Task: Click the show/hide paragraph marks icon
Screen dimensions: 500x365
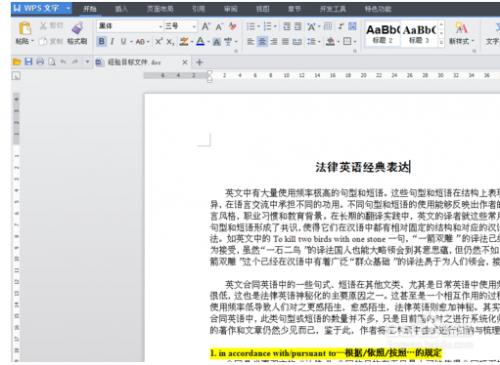Action: [340, 26]
